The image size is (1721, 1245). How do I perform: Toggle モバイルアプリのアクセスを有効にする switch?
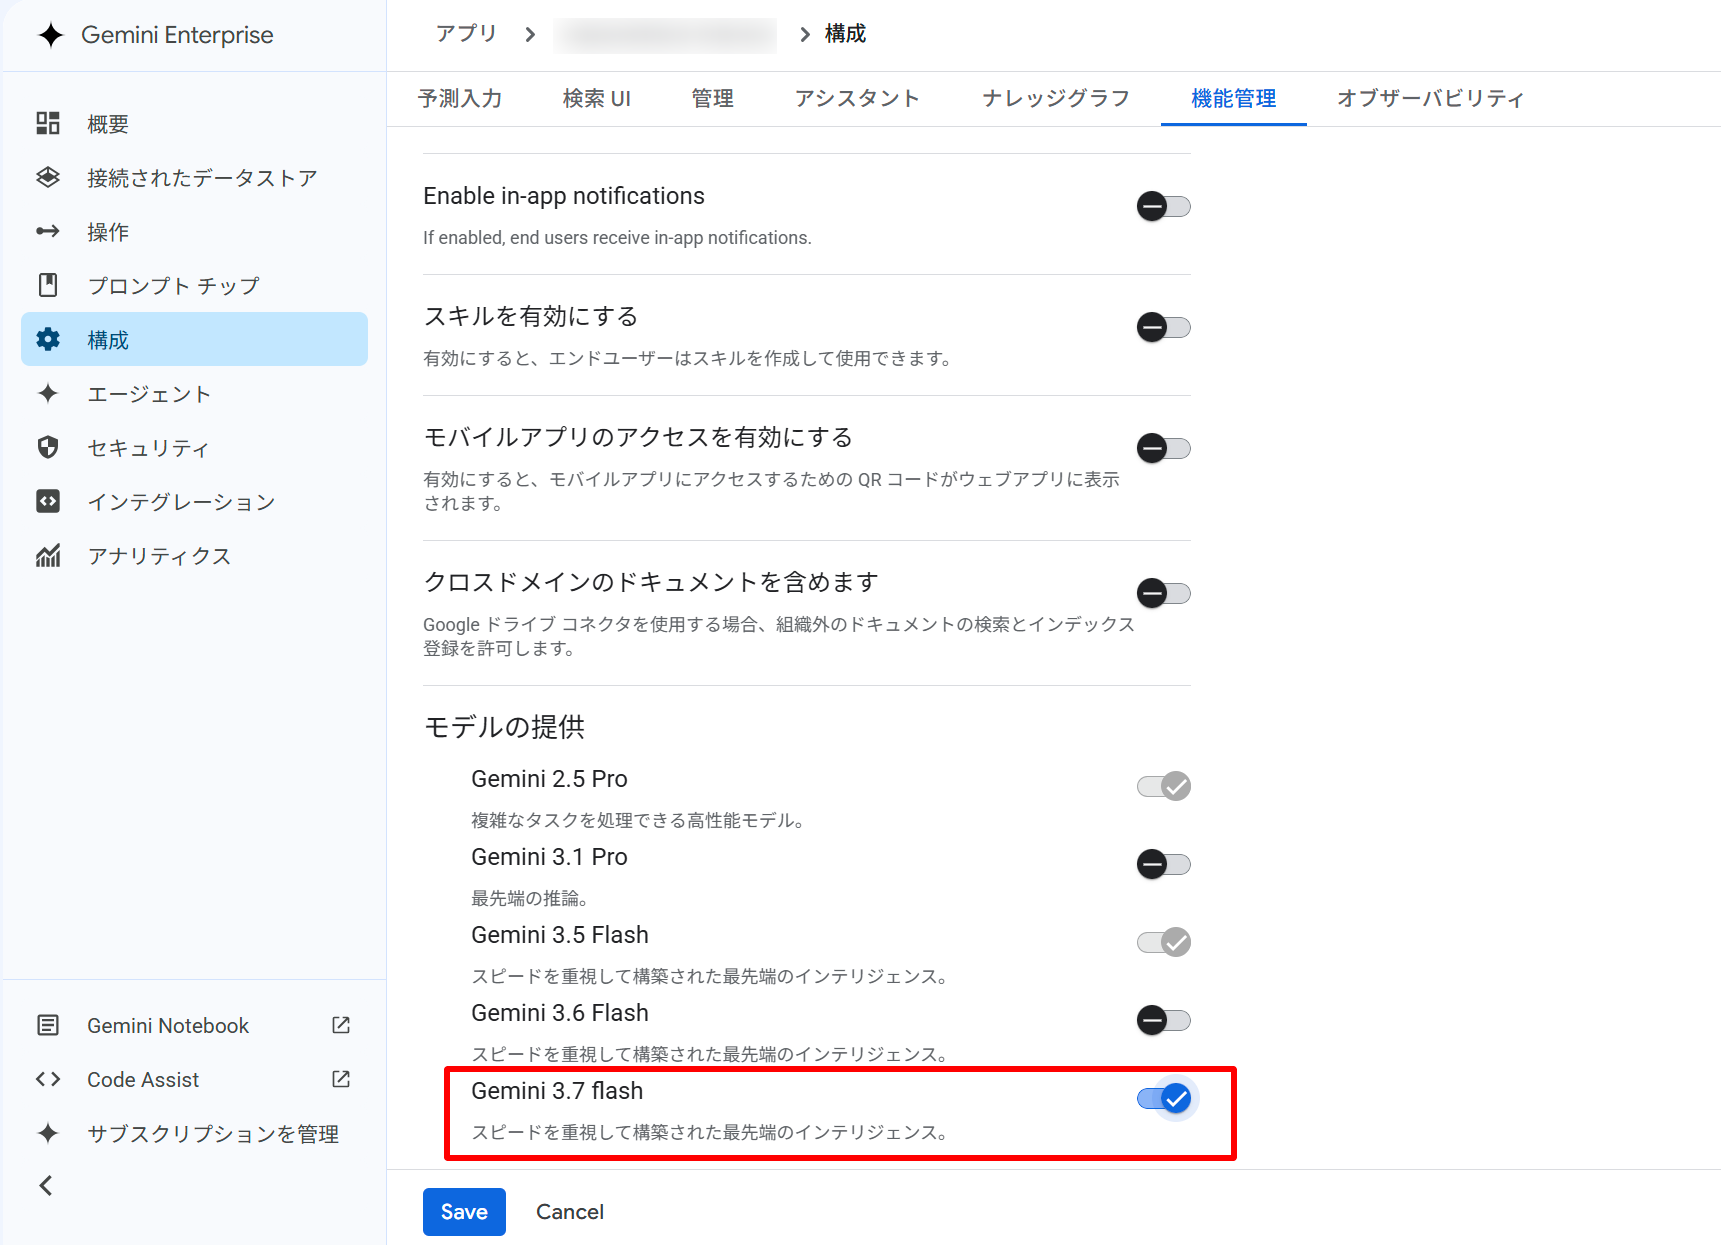point(1163,448)
